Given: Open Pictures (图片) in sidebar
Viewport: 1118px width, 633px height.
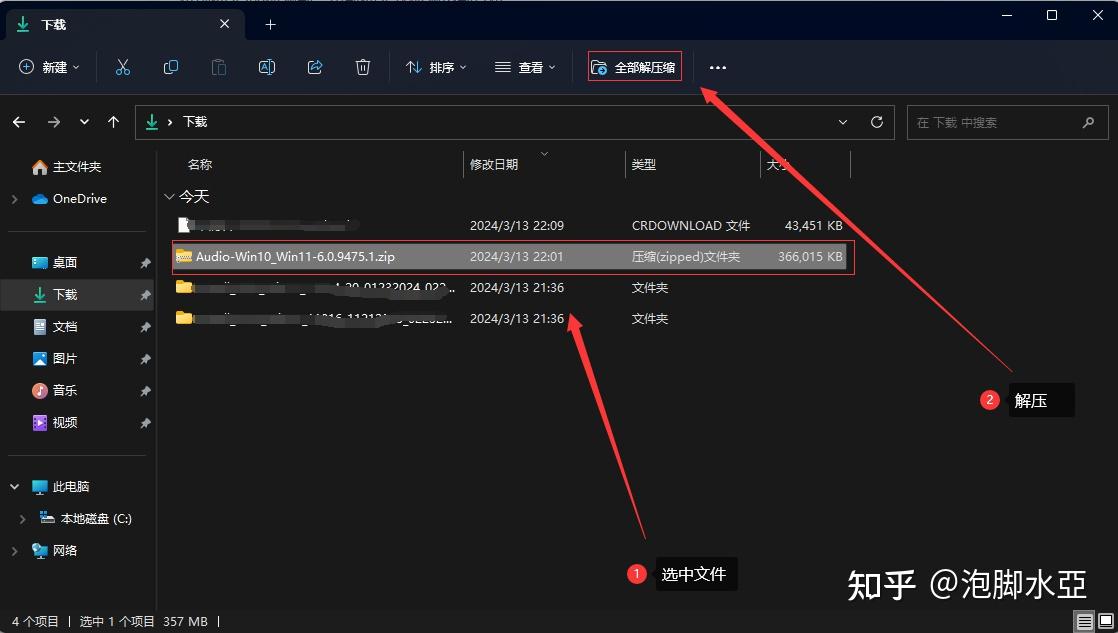Looking at the screenshot, I should [55, 359].
